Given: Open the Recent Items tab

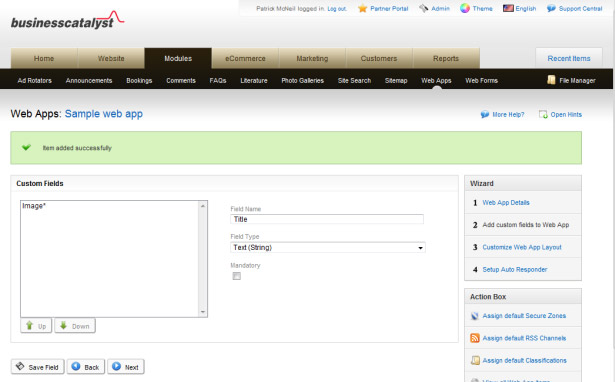Looking at the screenshot, I should pos(569,58).
